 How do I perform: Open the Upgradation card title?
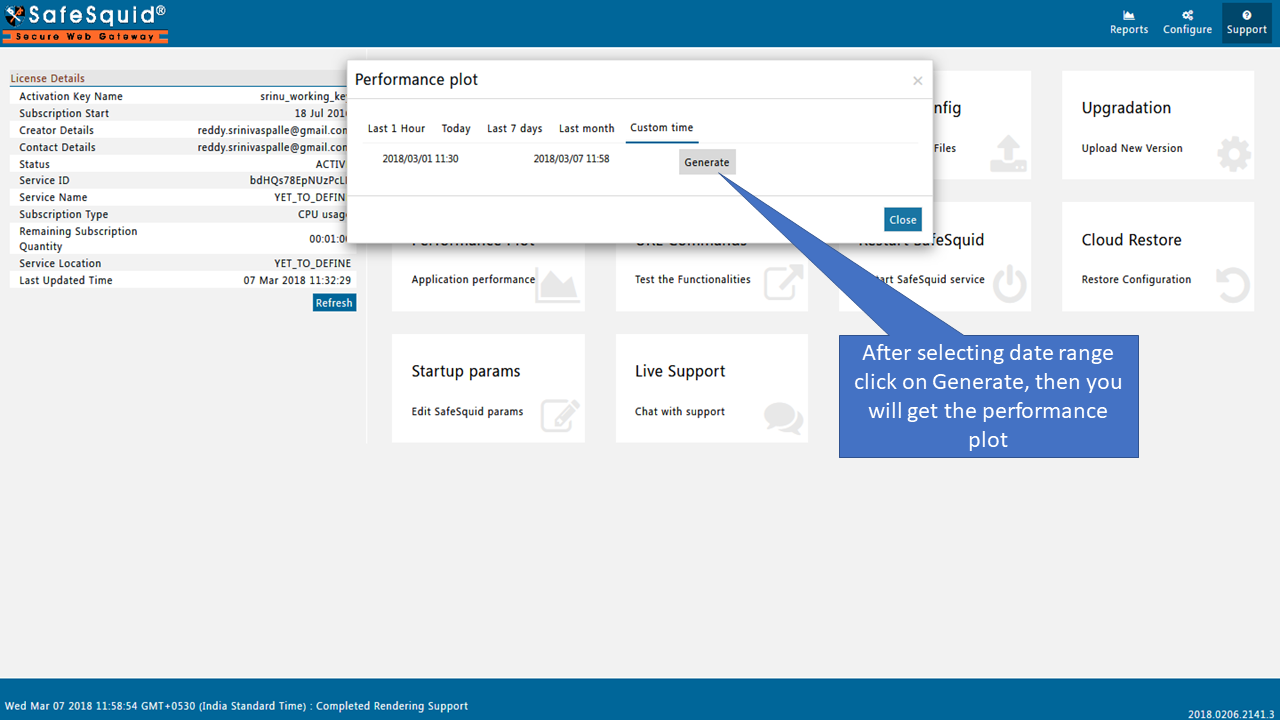pyautogui.click(x=1126, y=108)
